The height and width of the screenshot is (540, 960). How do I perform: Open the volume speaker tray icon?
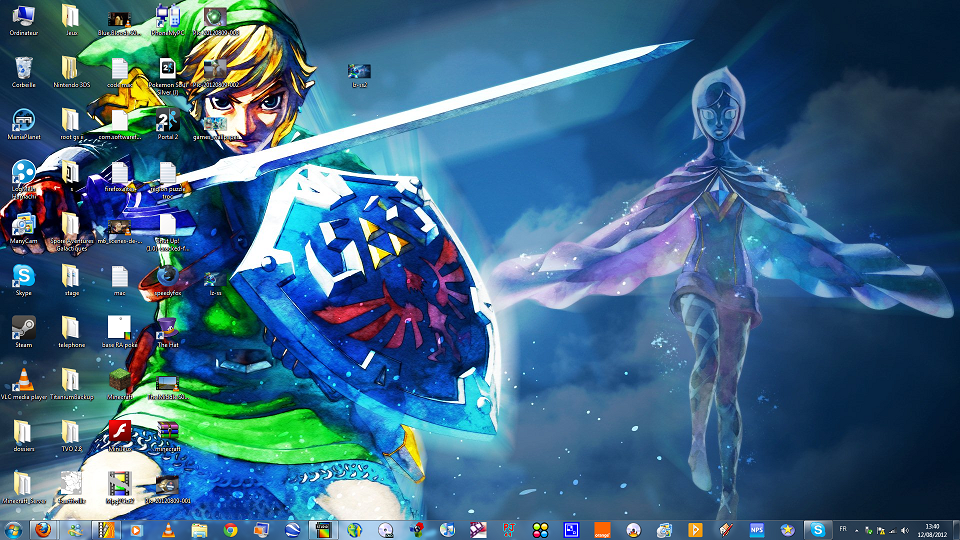pyautogui.click(x=904, y=530)
